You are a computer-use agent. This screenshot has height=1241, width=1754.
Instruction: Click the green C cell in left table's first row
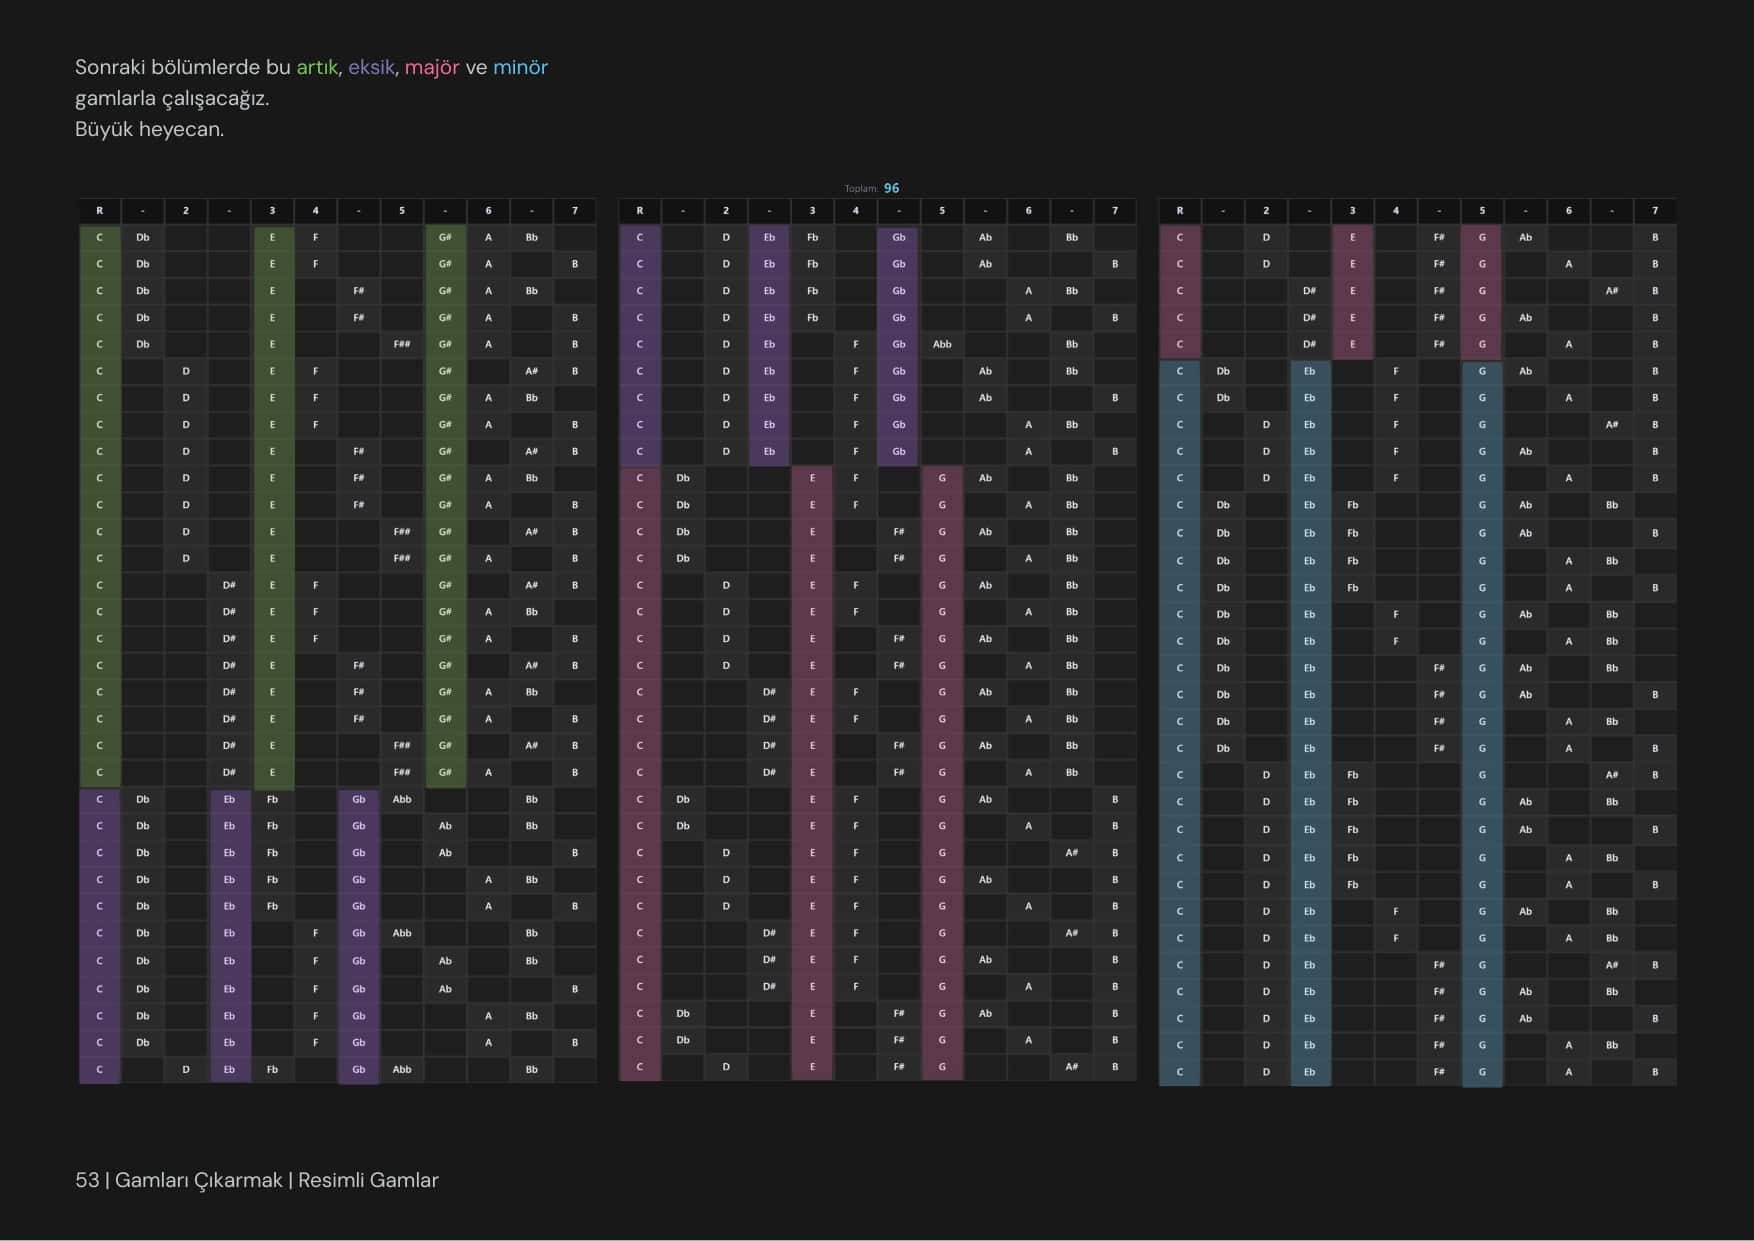click(x=100, y=237)
